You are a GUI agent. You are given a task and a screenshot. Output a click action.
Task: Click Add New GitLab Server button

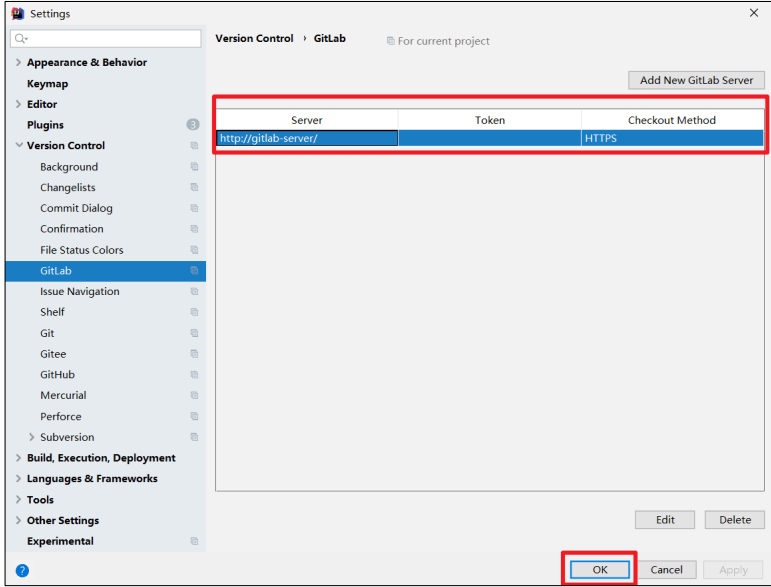(696, 80)
